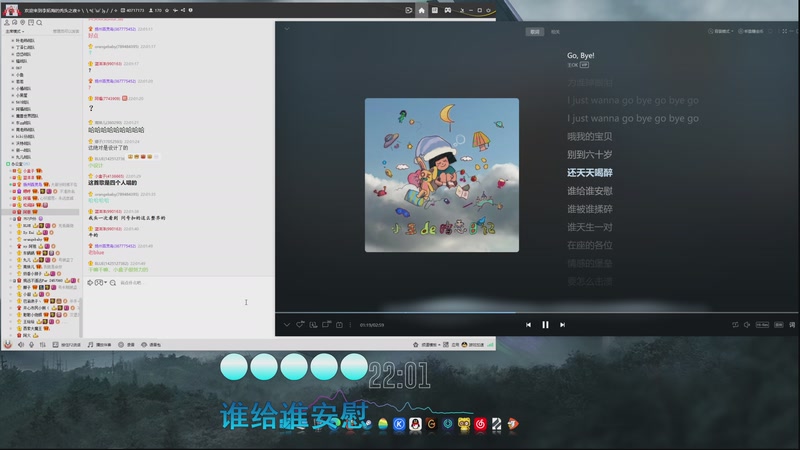Open the yellow bear icon in dock
Viewport: 800px width, 450px height.
point(464,424)
